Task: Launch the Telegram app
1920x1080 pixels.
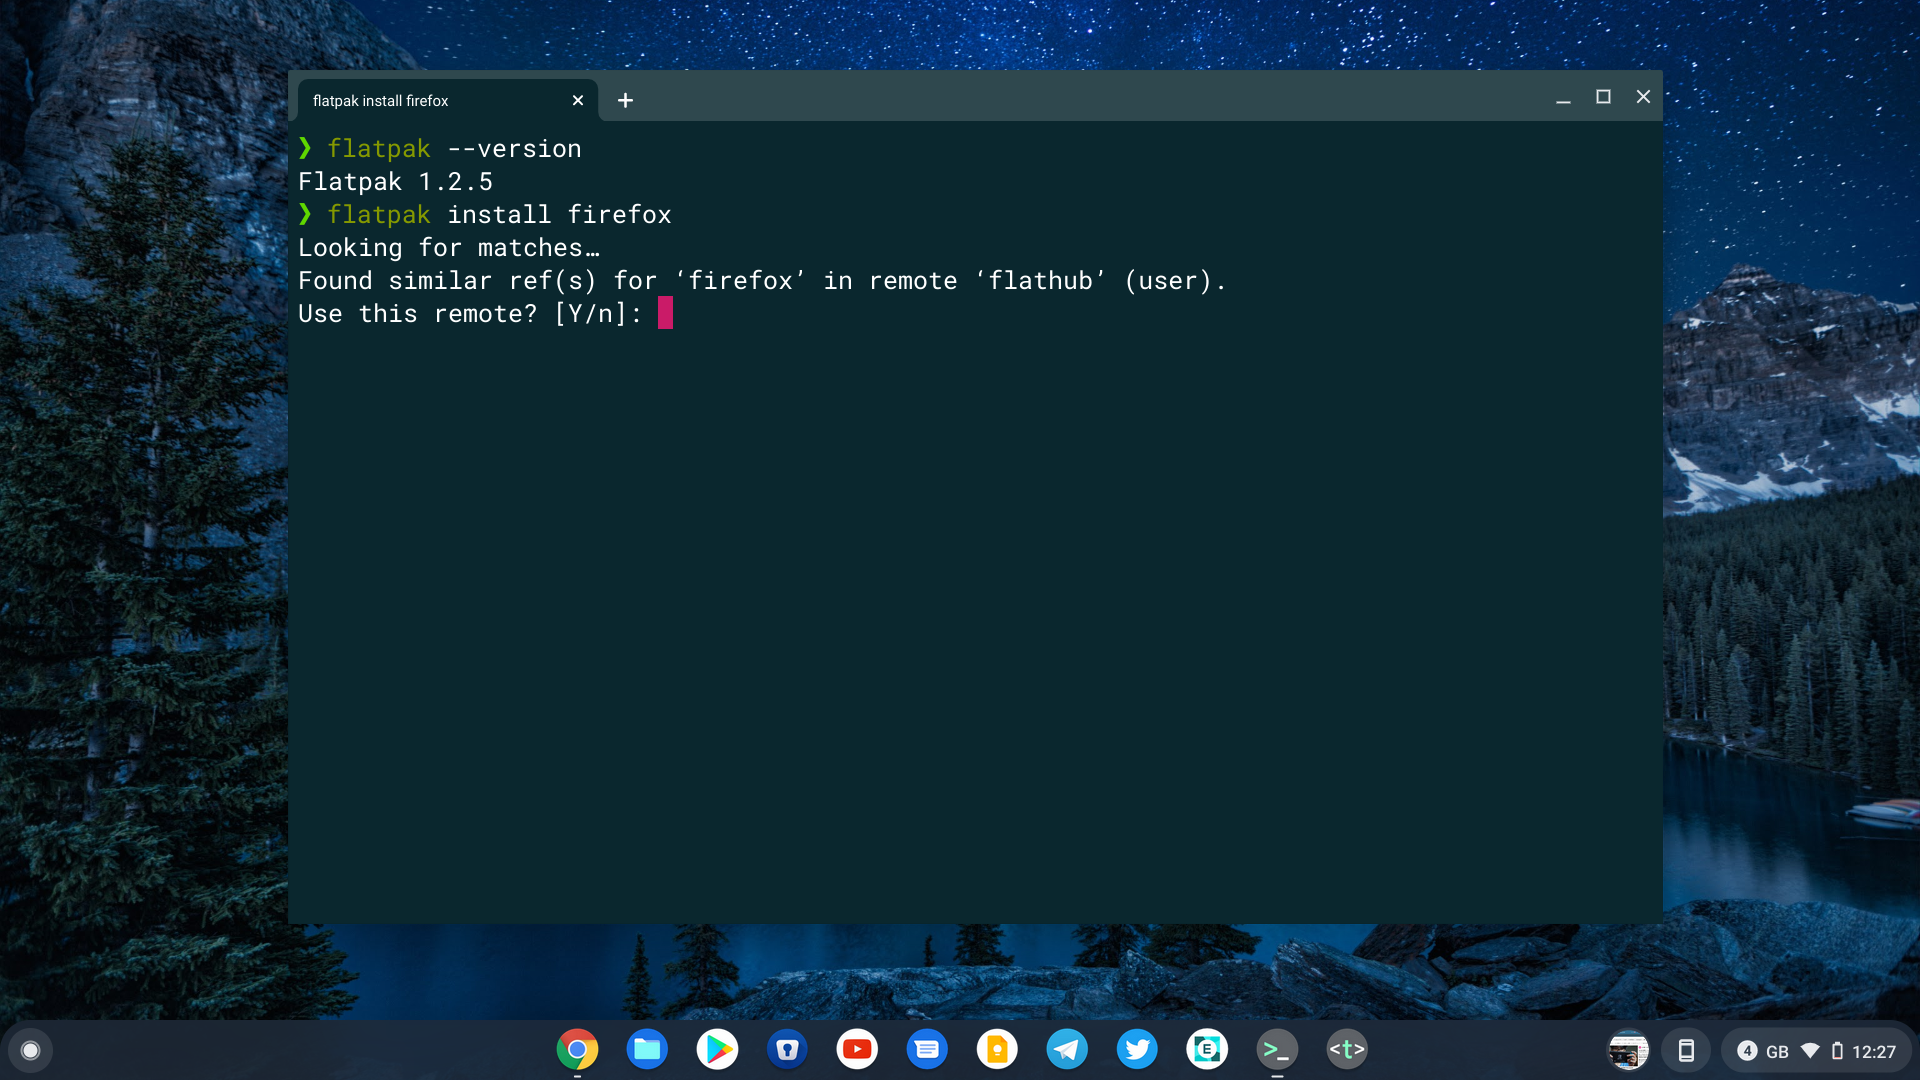Action: [1067, 1049]
